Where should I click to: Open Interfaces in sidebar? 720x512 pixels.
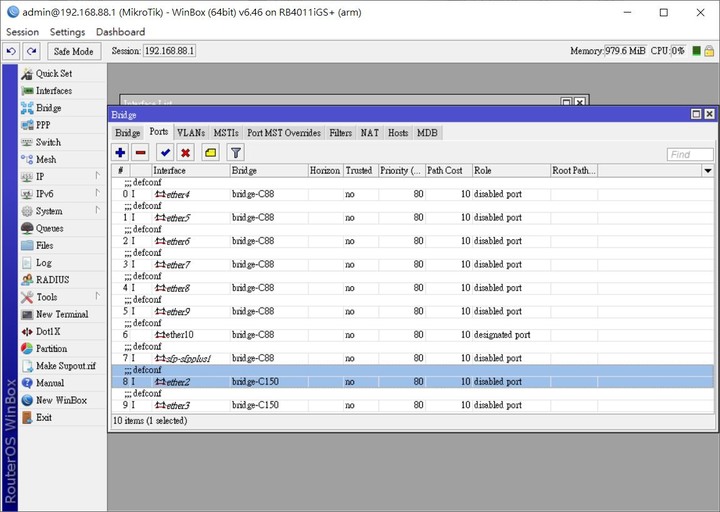(x=62, y=90)
